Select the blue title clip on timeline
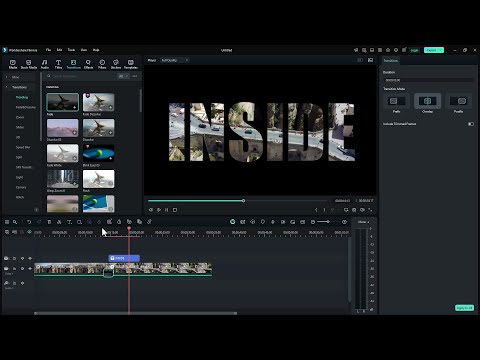This screenshot has height=360, width=480. tap(124, 258)
